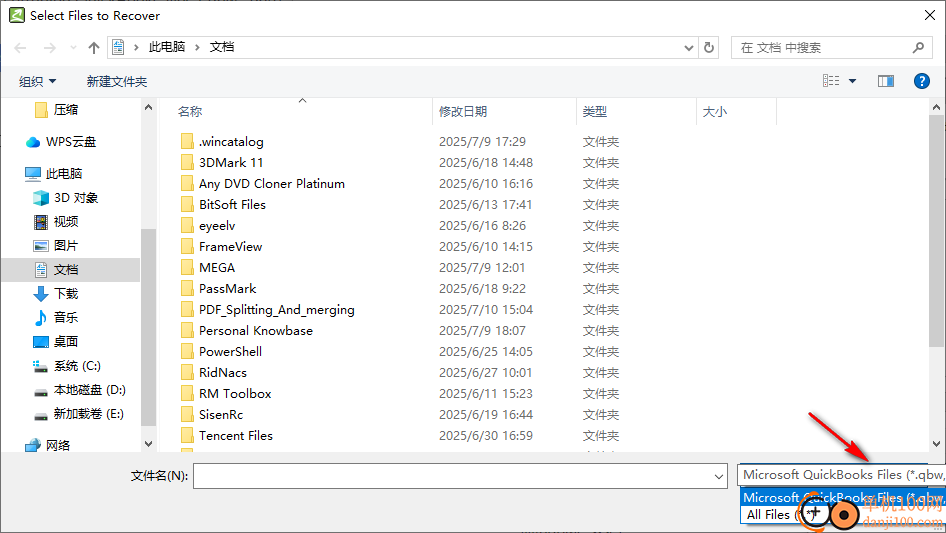Toggle the preview pane

886,81
